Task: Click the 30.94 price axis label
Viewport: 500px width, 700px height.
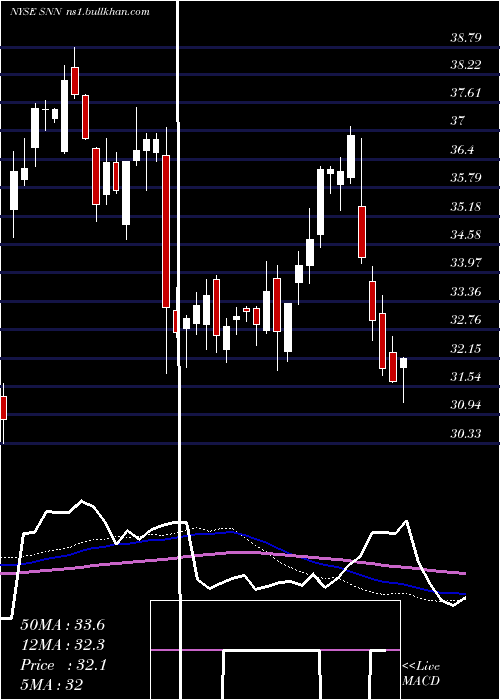Action: tap(466, 405)
